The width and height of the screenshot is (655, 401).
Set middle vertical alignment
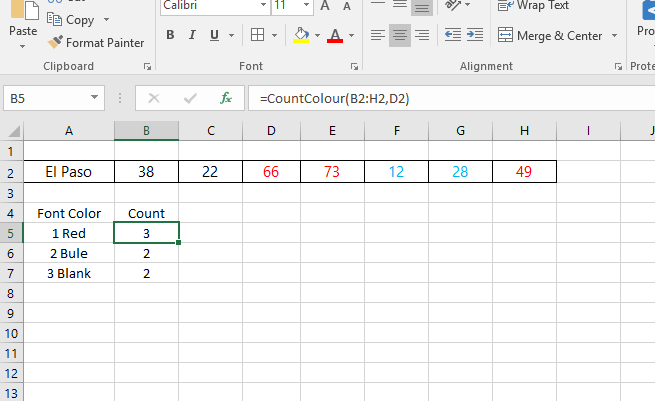pyautogui.click(x=400, y=4)
